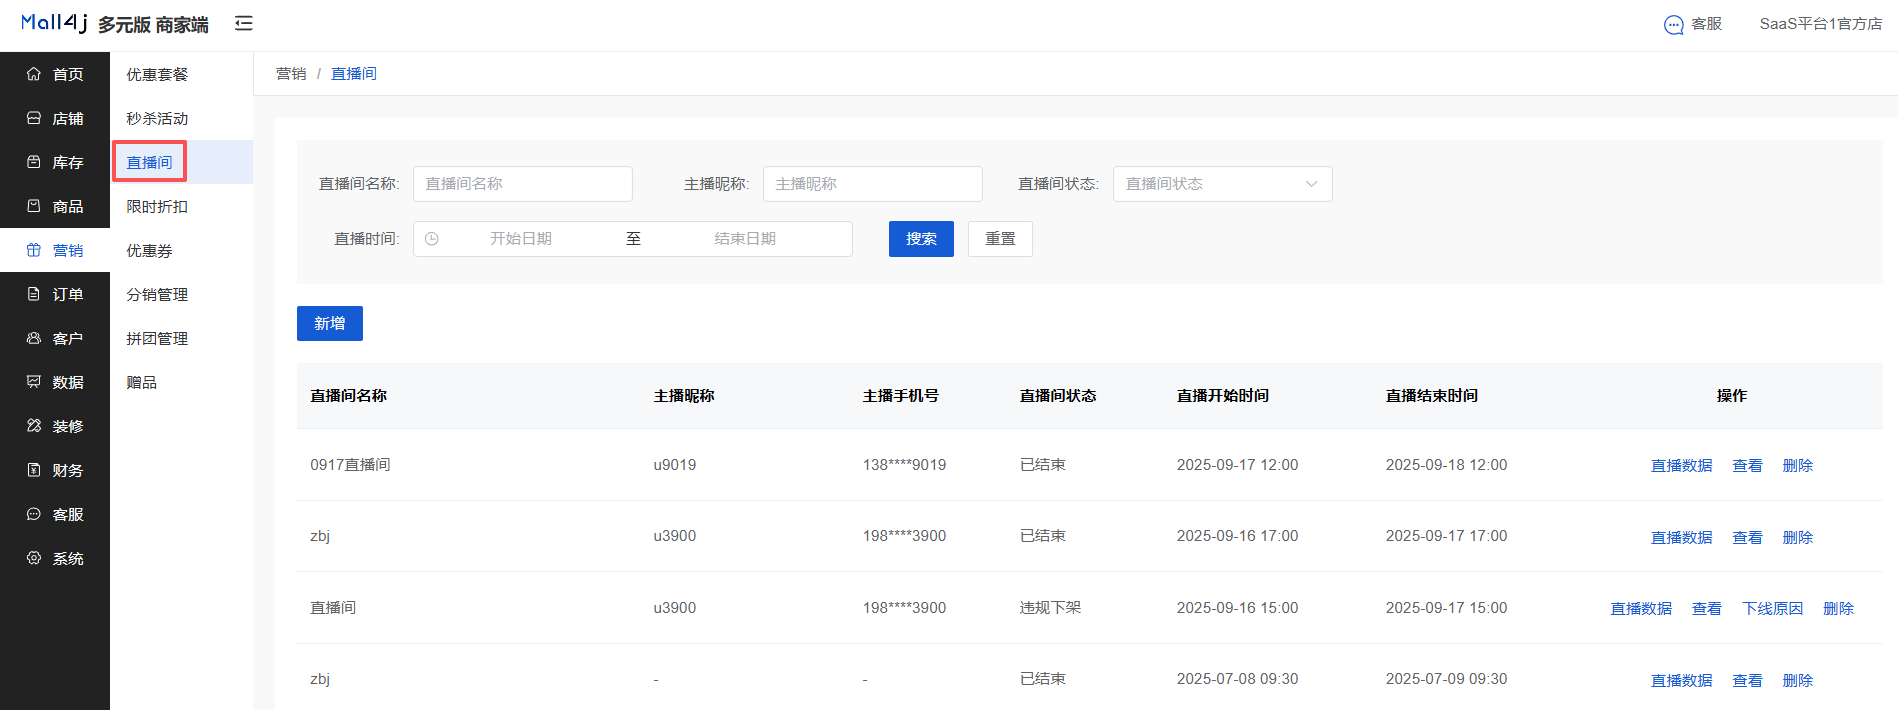Click 查看 for 0917直播间
Viewport: 1898px width, 710px height.
pyautogui.click(x=1747, y=465)
